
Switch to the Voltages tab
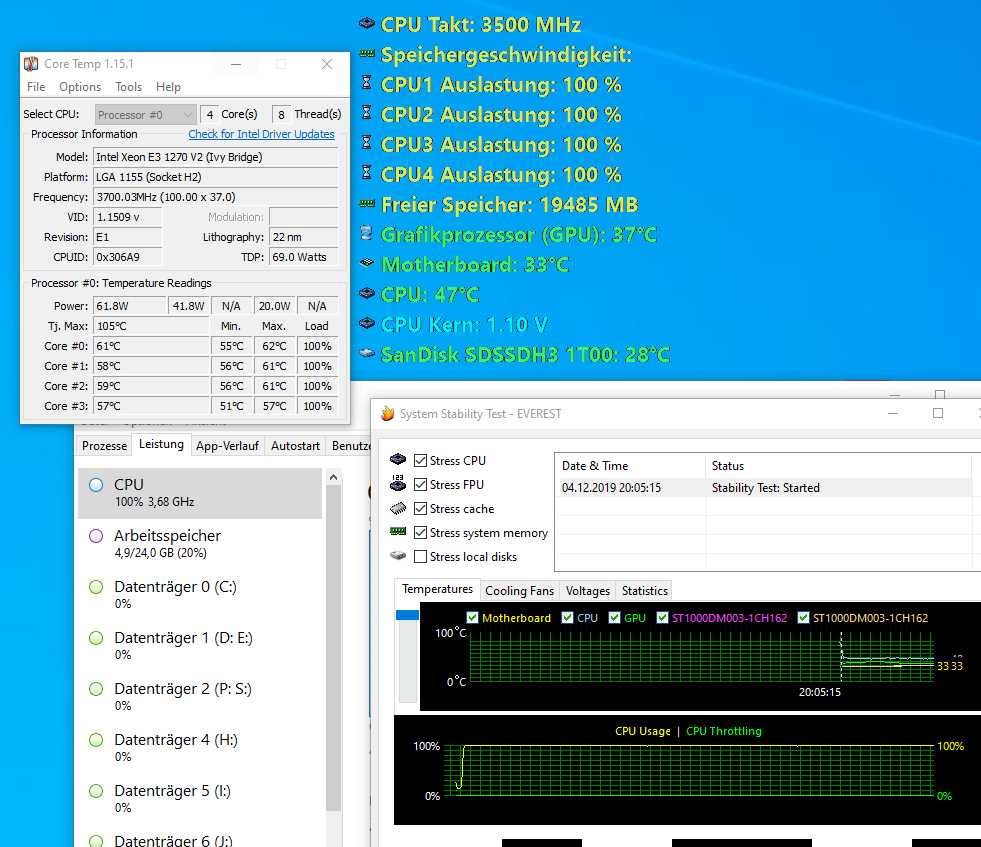click(x=587, y=591)
